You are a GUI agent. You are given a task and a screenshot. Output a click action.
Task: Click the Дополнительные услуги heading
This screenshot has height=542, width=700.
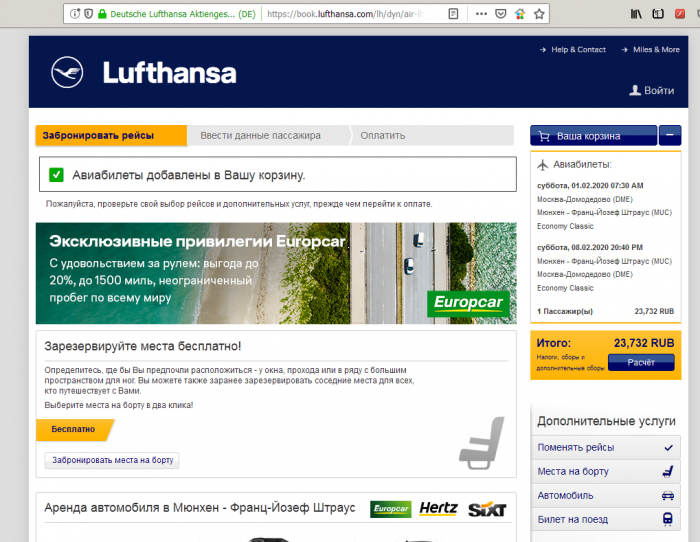[x=606, y=421]
